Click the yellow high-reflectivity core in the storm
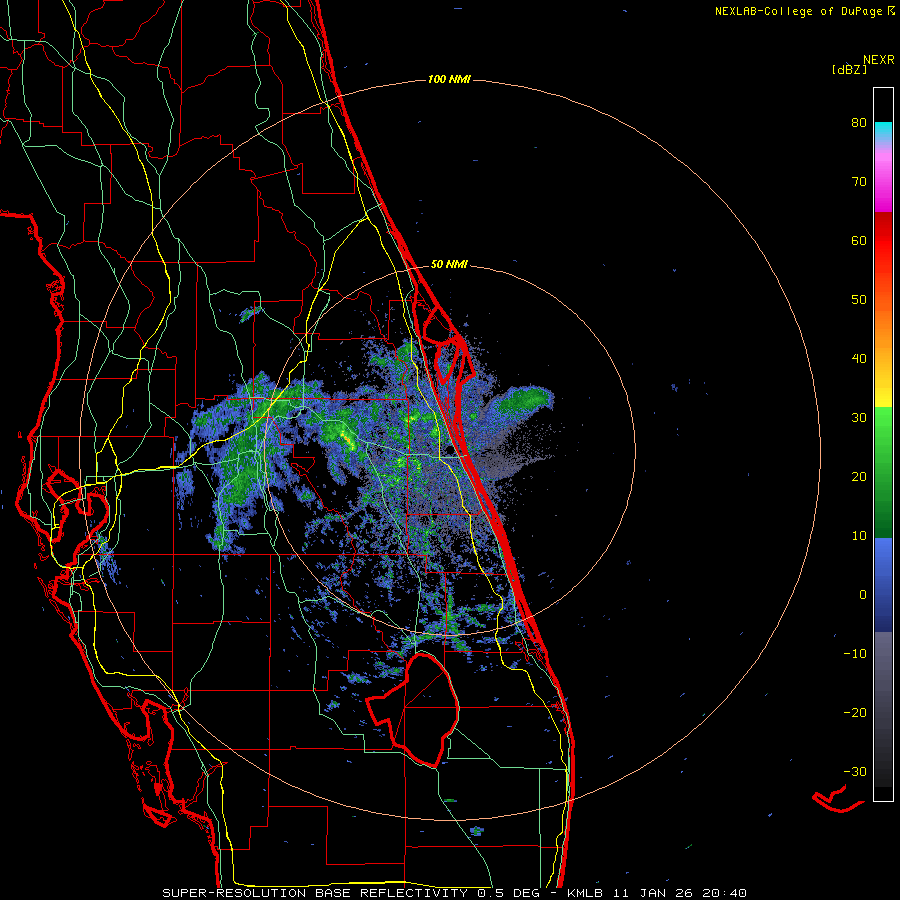Screen dimensions: 900x900 pyautogui.click(x=347, y=439)
